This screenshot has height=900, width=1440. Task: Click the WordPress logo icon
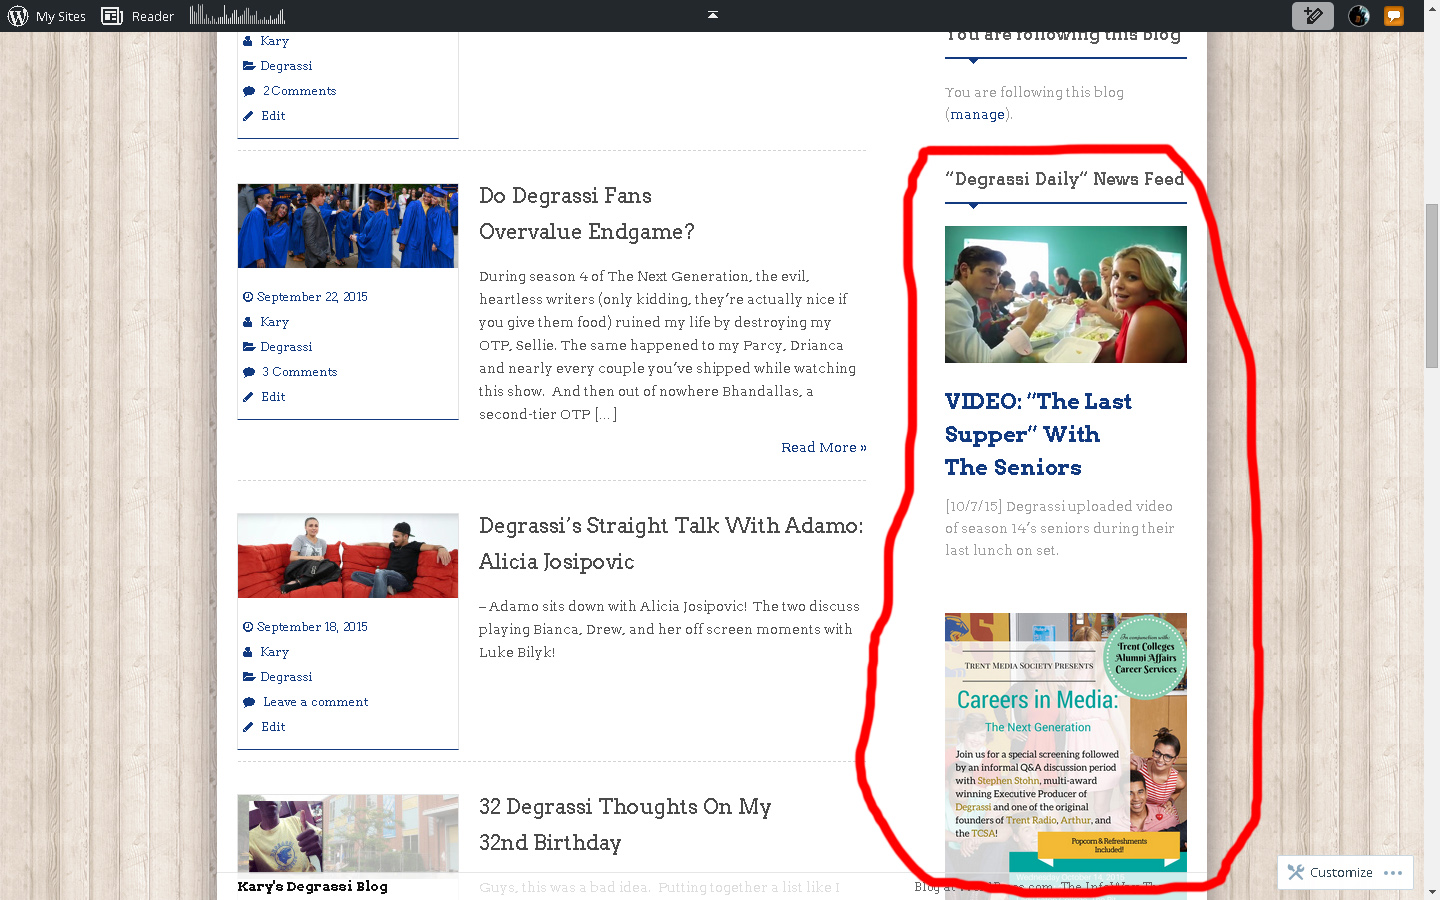point(18,16)
